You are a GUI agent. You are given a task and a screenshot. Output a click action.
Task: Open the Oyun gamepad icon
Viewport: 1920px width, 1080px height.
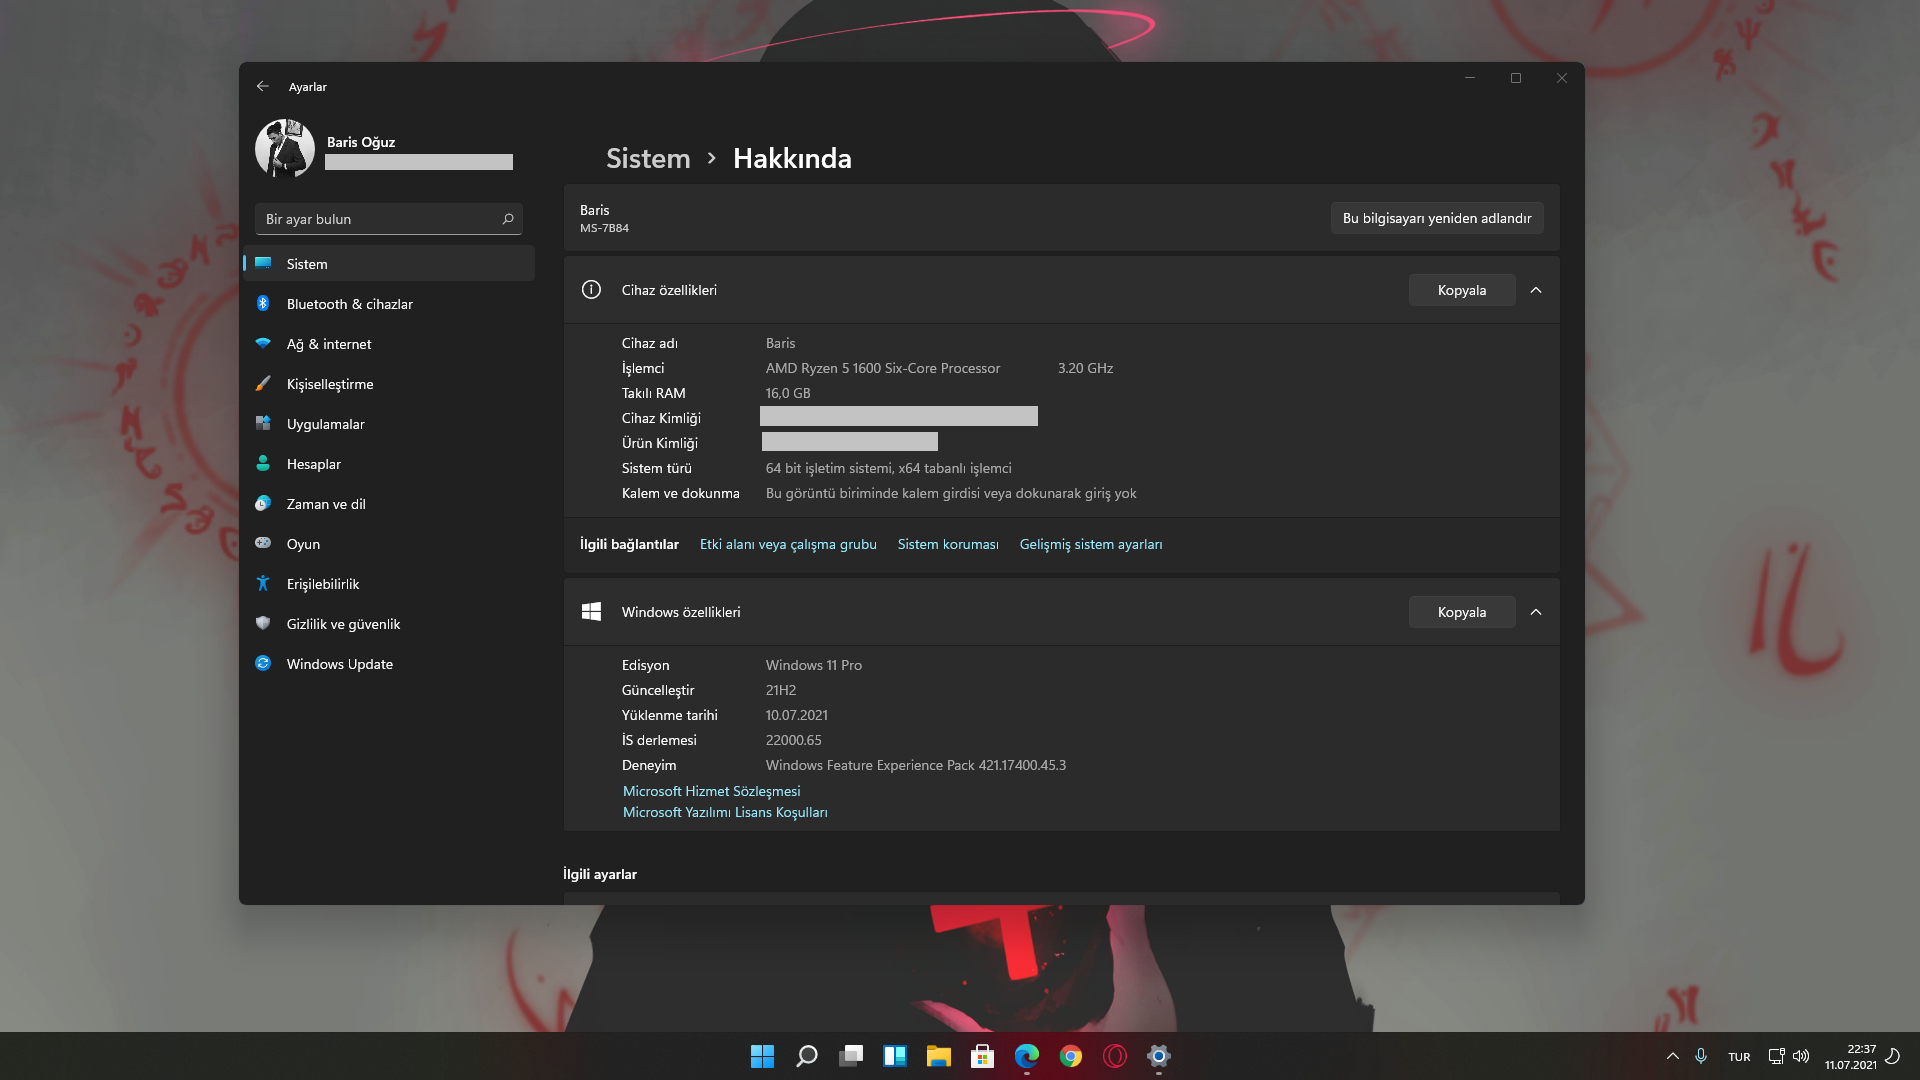tap(263, 543)
